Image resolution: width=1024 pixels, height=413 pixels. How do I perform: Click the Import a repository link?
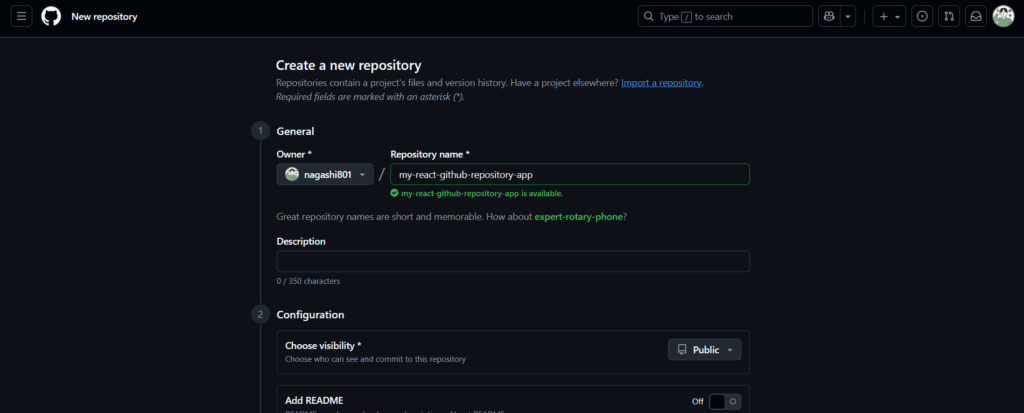pyautogui.click(x=661, y=82)
